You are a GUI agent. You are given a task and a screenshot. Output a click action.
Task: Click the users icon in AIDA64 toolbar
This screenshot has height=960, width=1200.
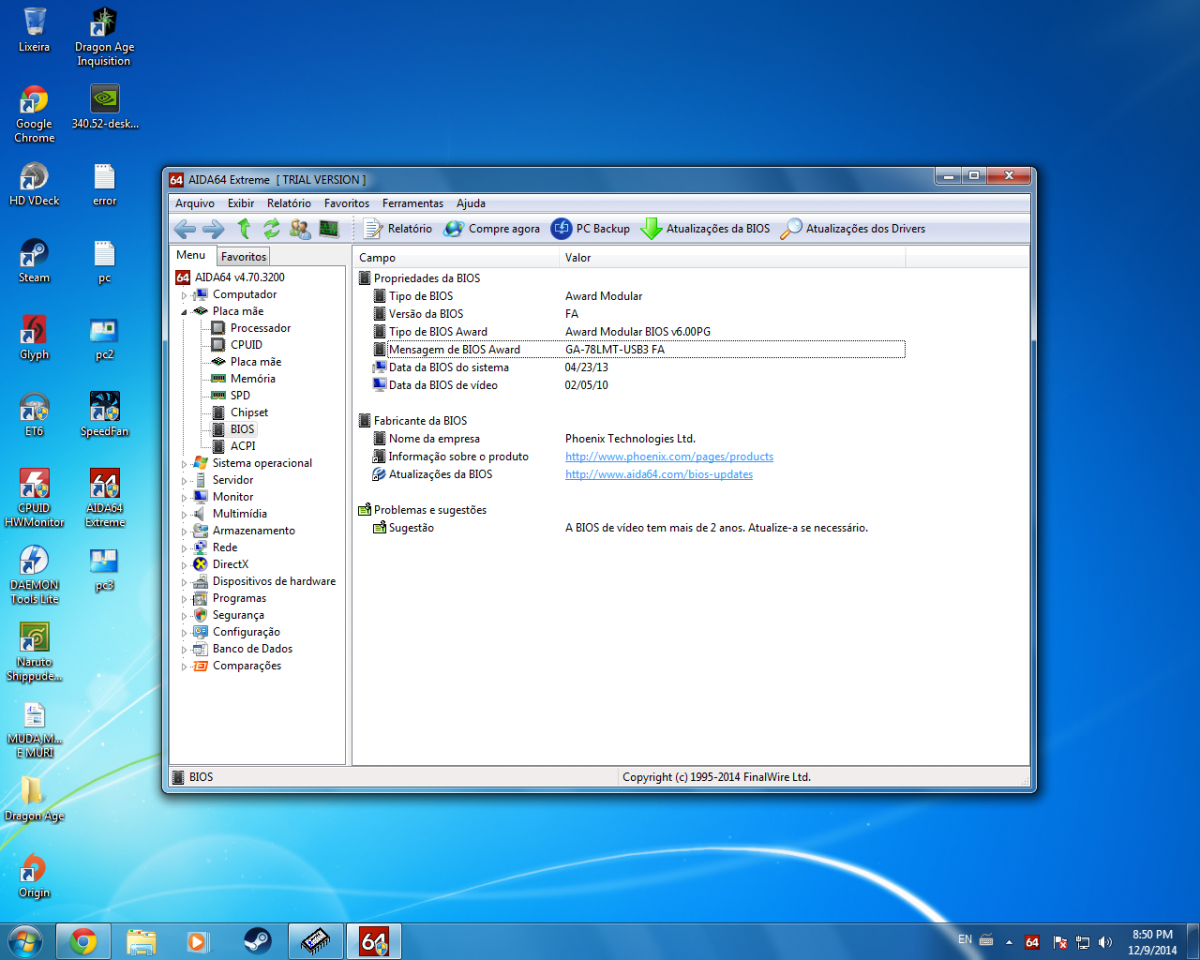tap(299, 229)
